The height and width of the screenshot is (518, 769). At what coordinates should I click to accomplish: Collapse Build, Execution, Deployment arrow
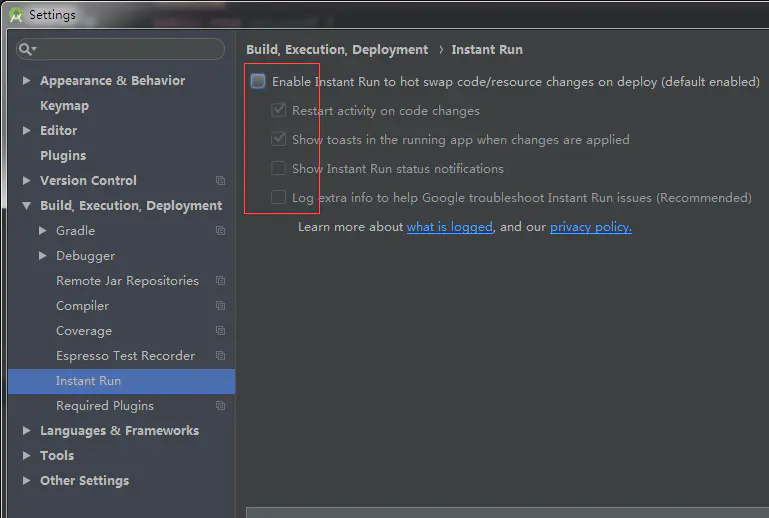click(x=26, y=206)
